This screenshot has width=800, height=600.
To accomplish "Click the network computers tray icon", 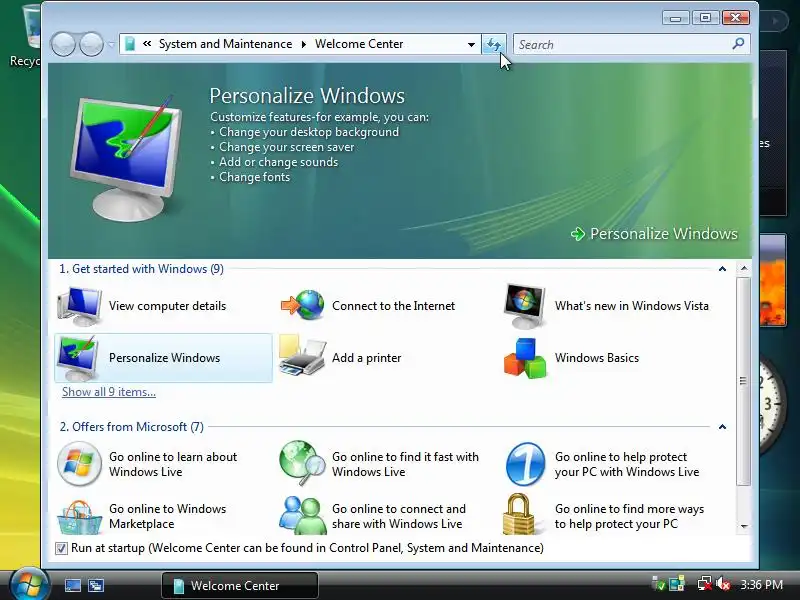I will [x=677, y=583].
